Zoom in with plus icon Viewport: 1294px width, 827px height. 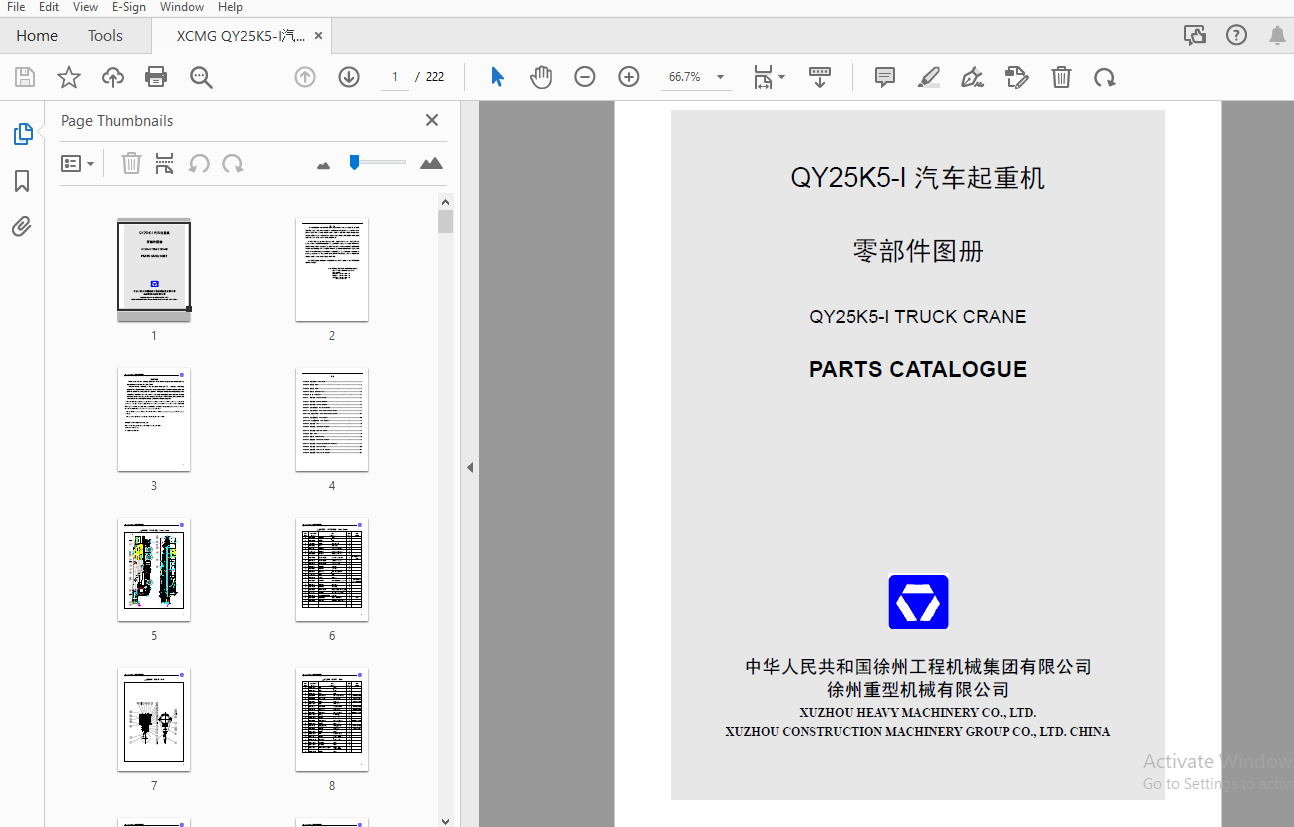pyautogui.click(x=629, y=77)
